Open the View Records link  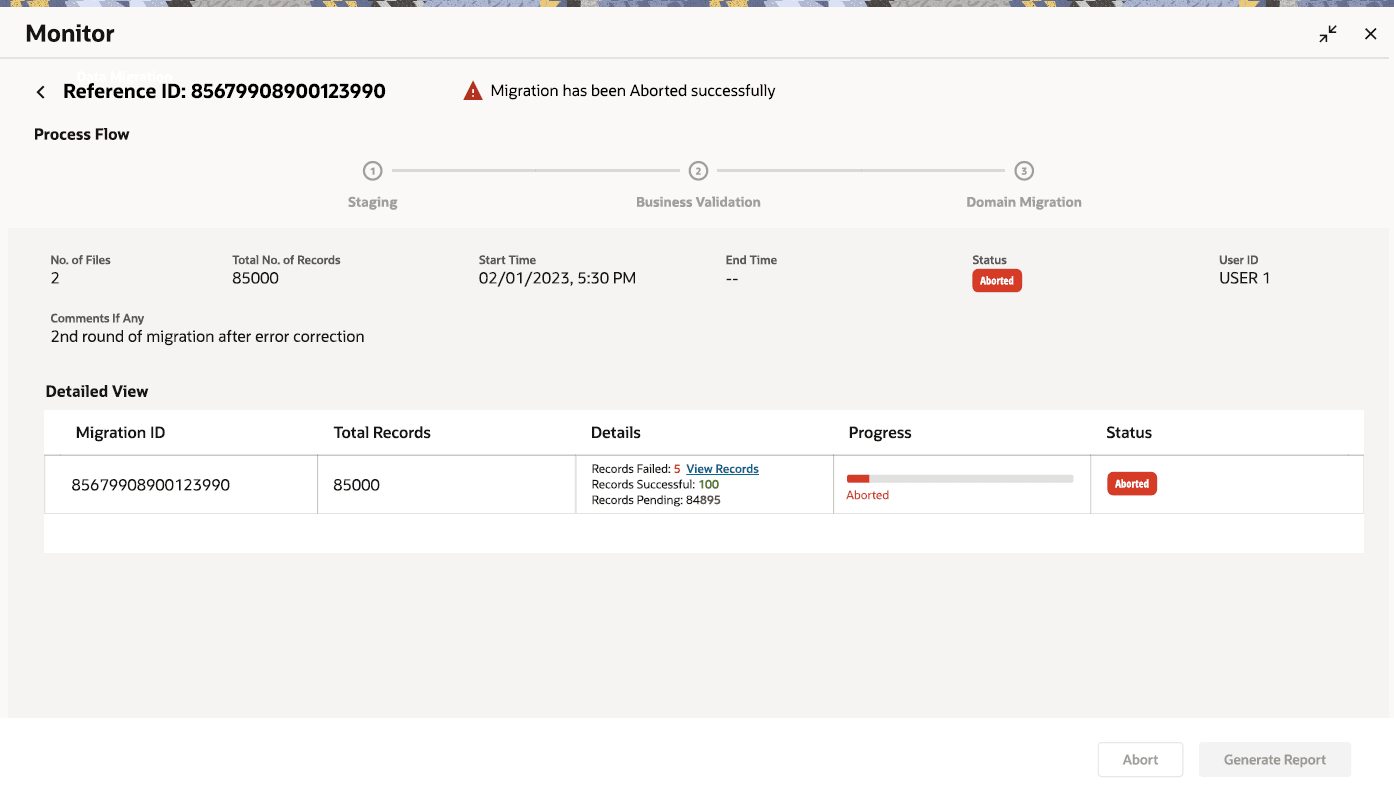[x=722, y=469]
